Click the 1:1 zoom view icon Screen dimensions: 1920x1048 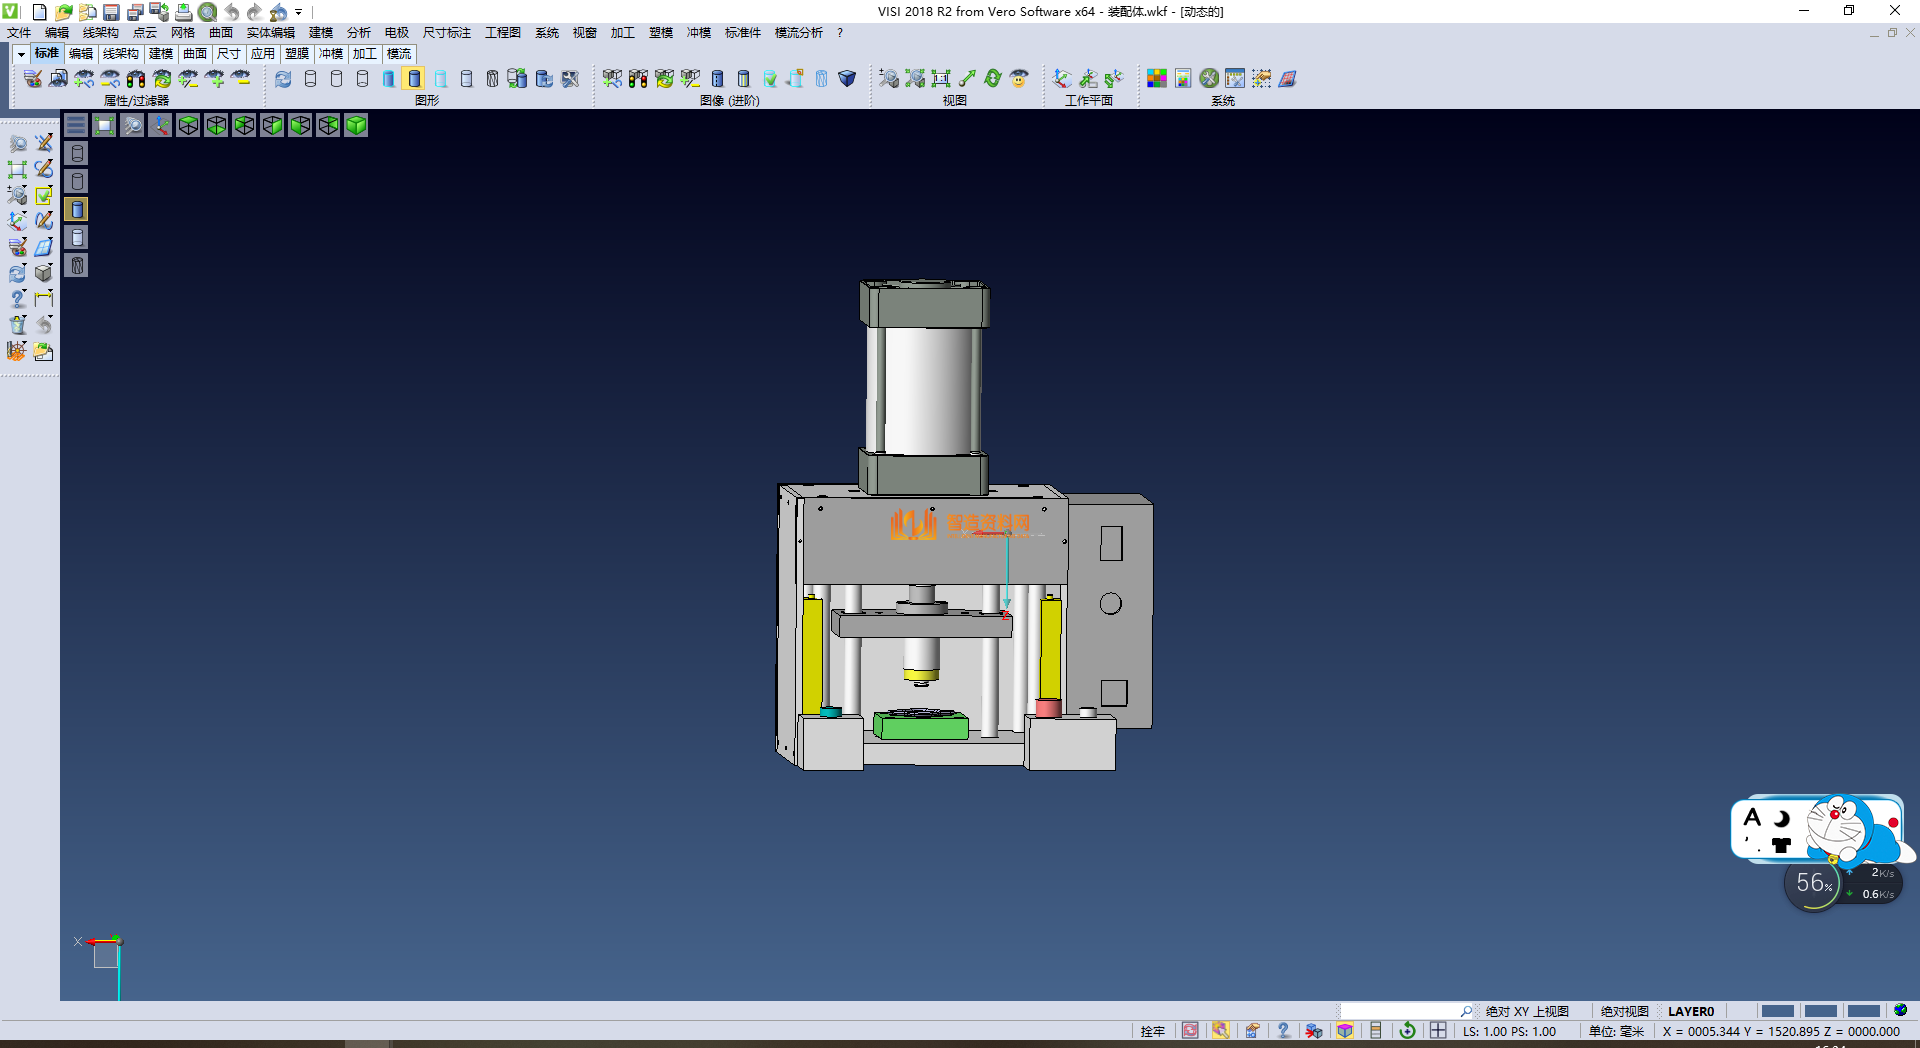(941, 79)
